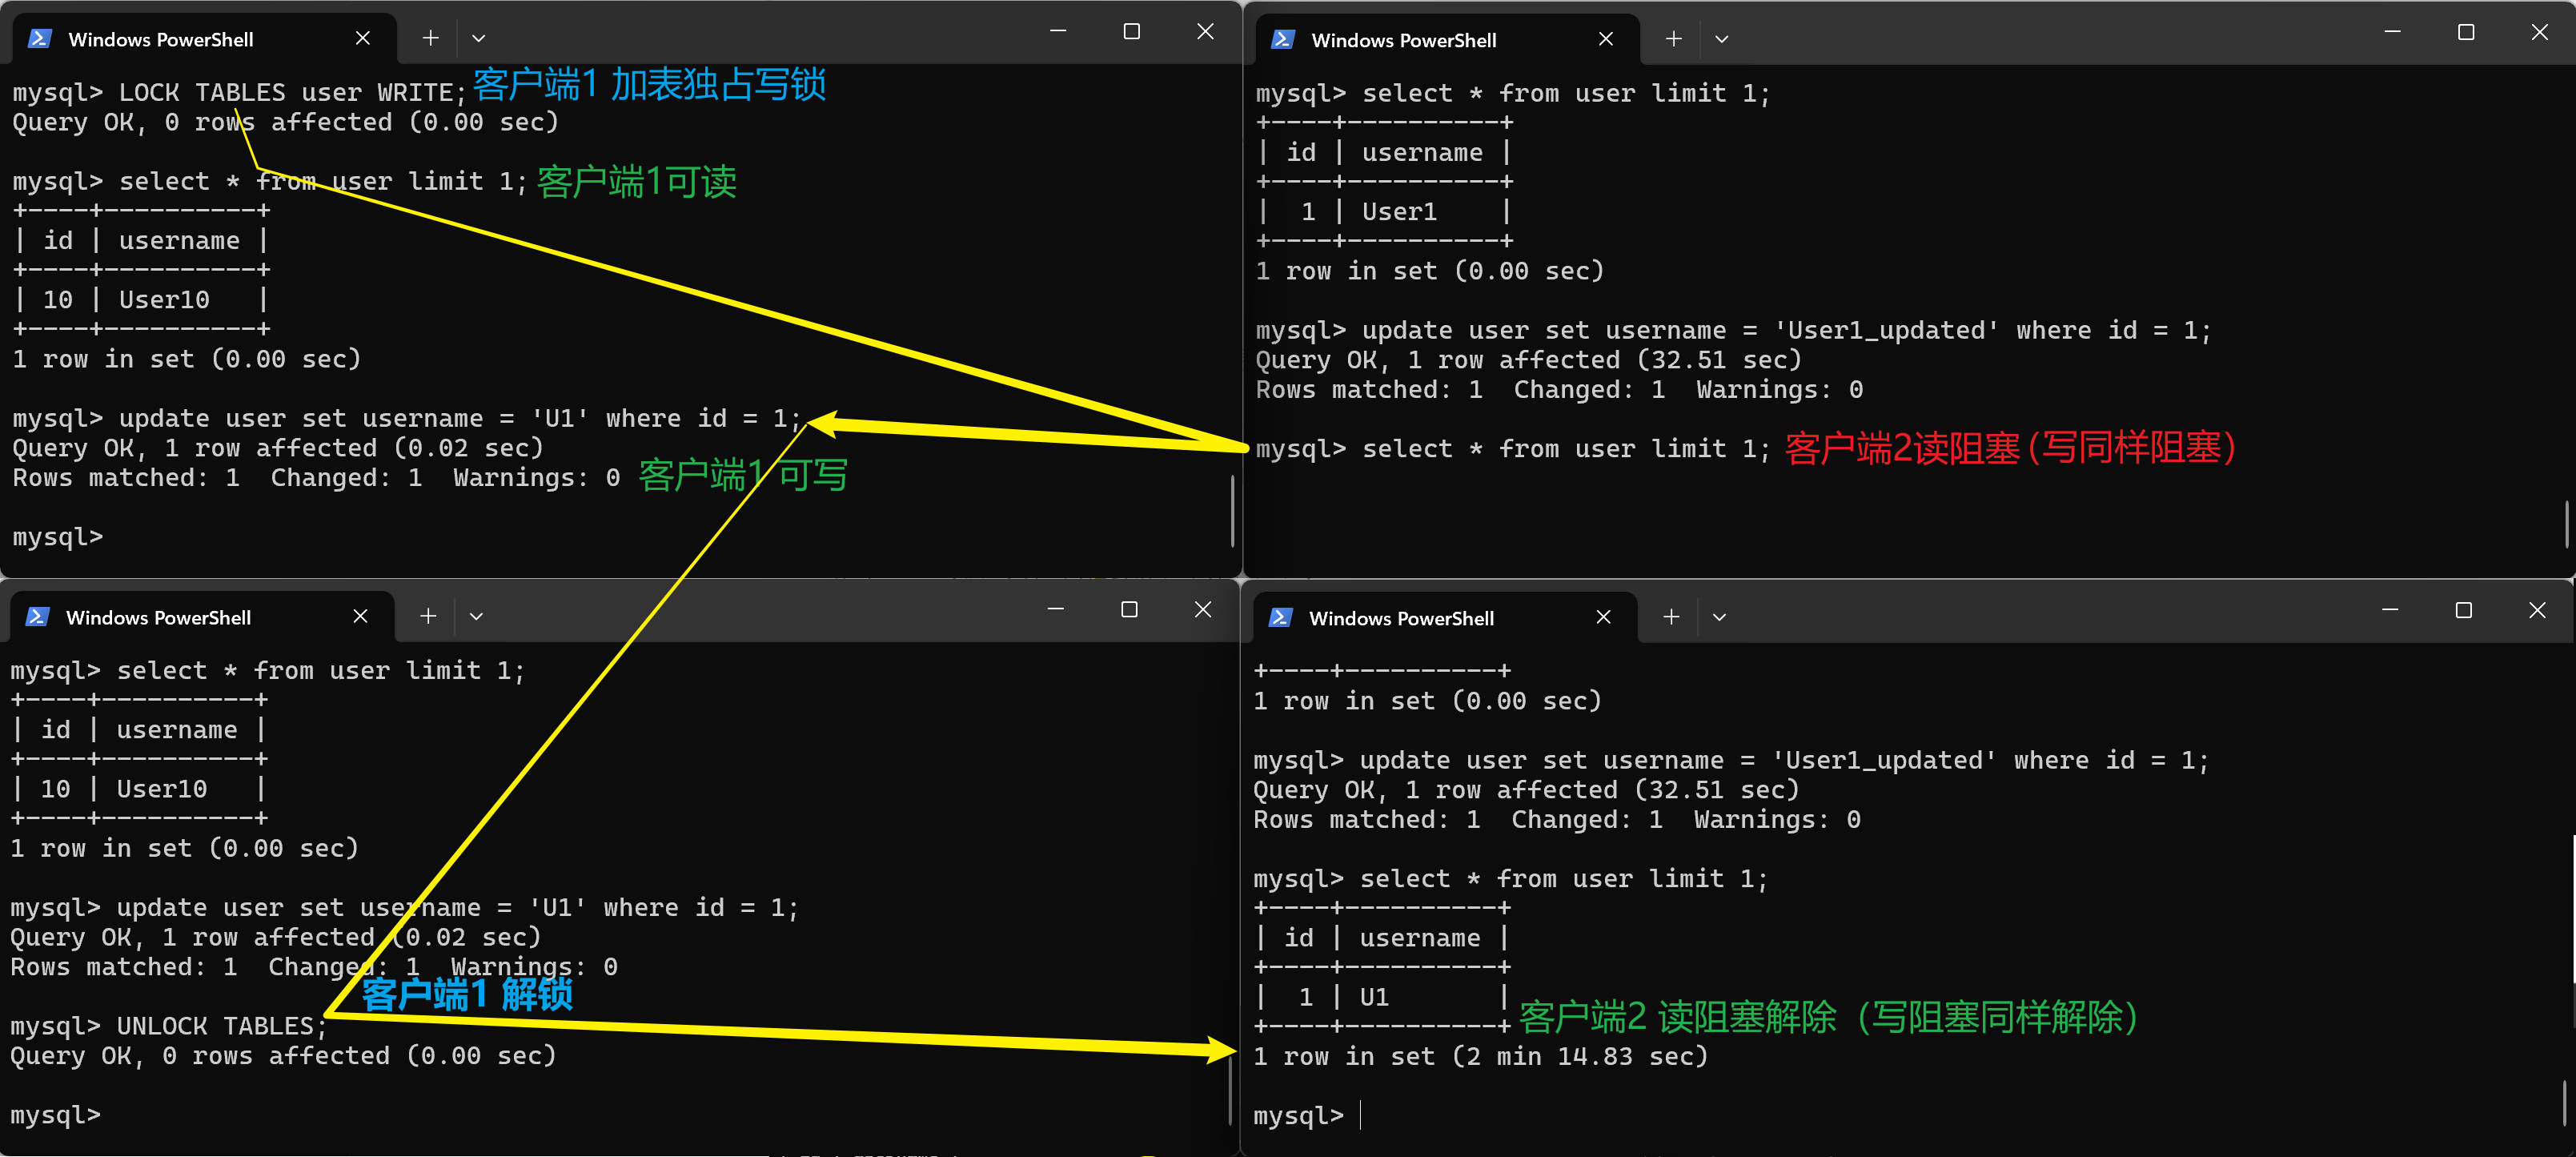This screenshot has height=1157, width=2576.
Task: Select Windows PowerShell tab in LOCK TABLES window
Action: [205, 39]
